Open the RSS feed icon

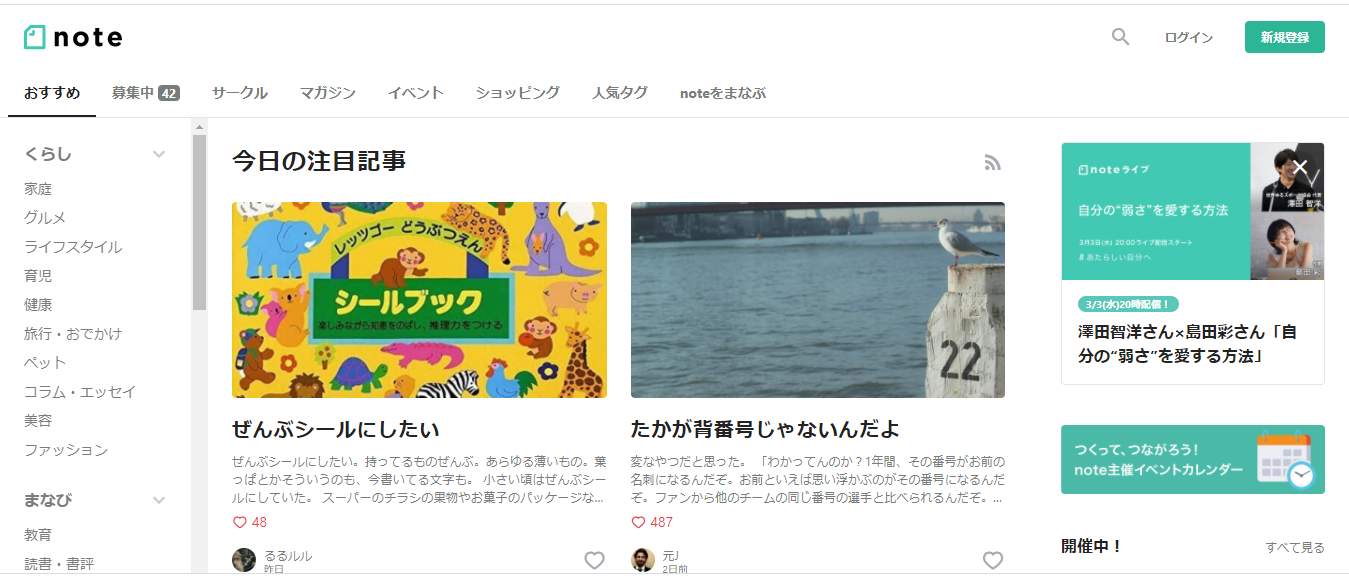point(992,162)
